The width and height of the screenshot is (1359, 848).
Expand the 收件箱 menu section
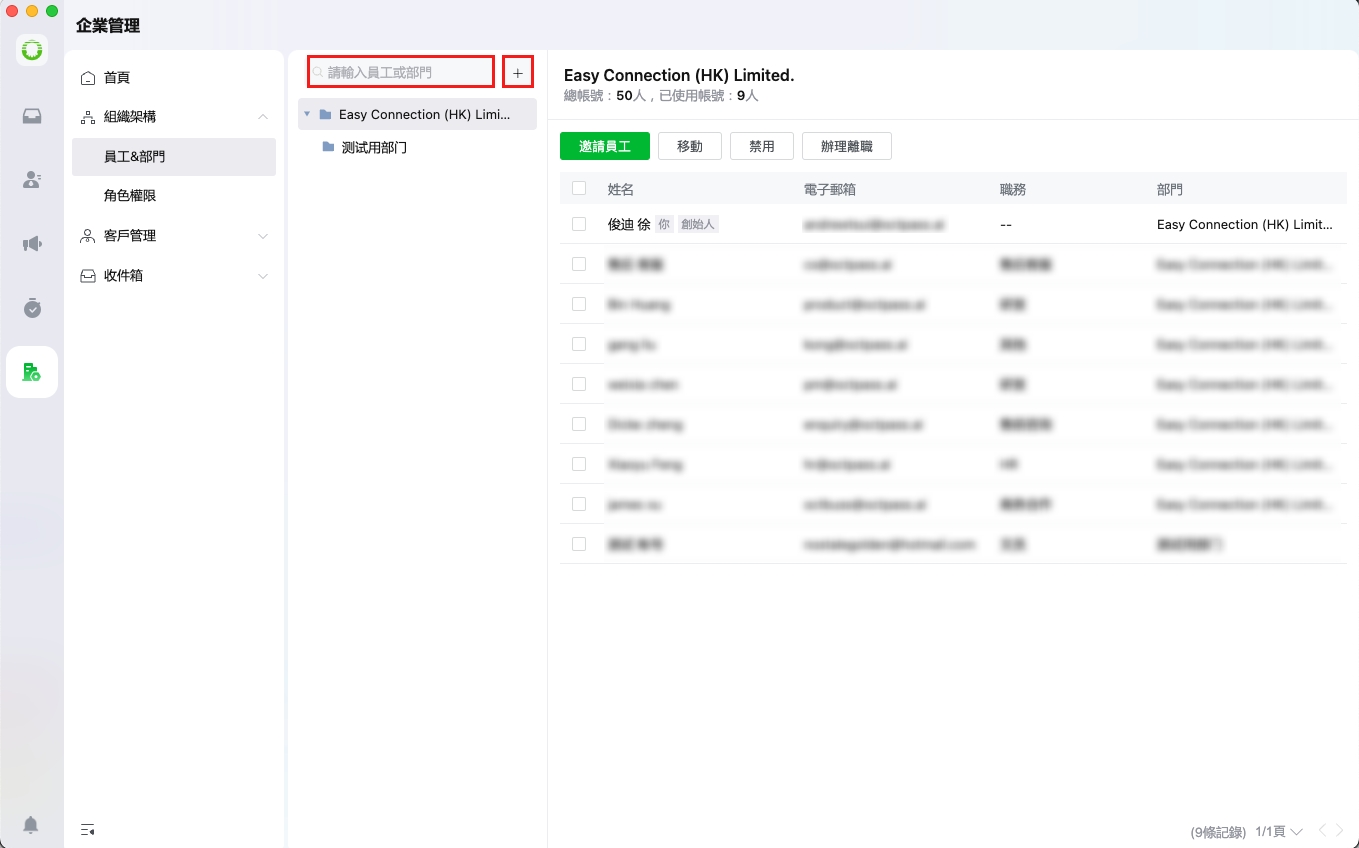[x=263, y=276]
